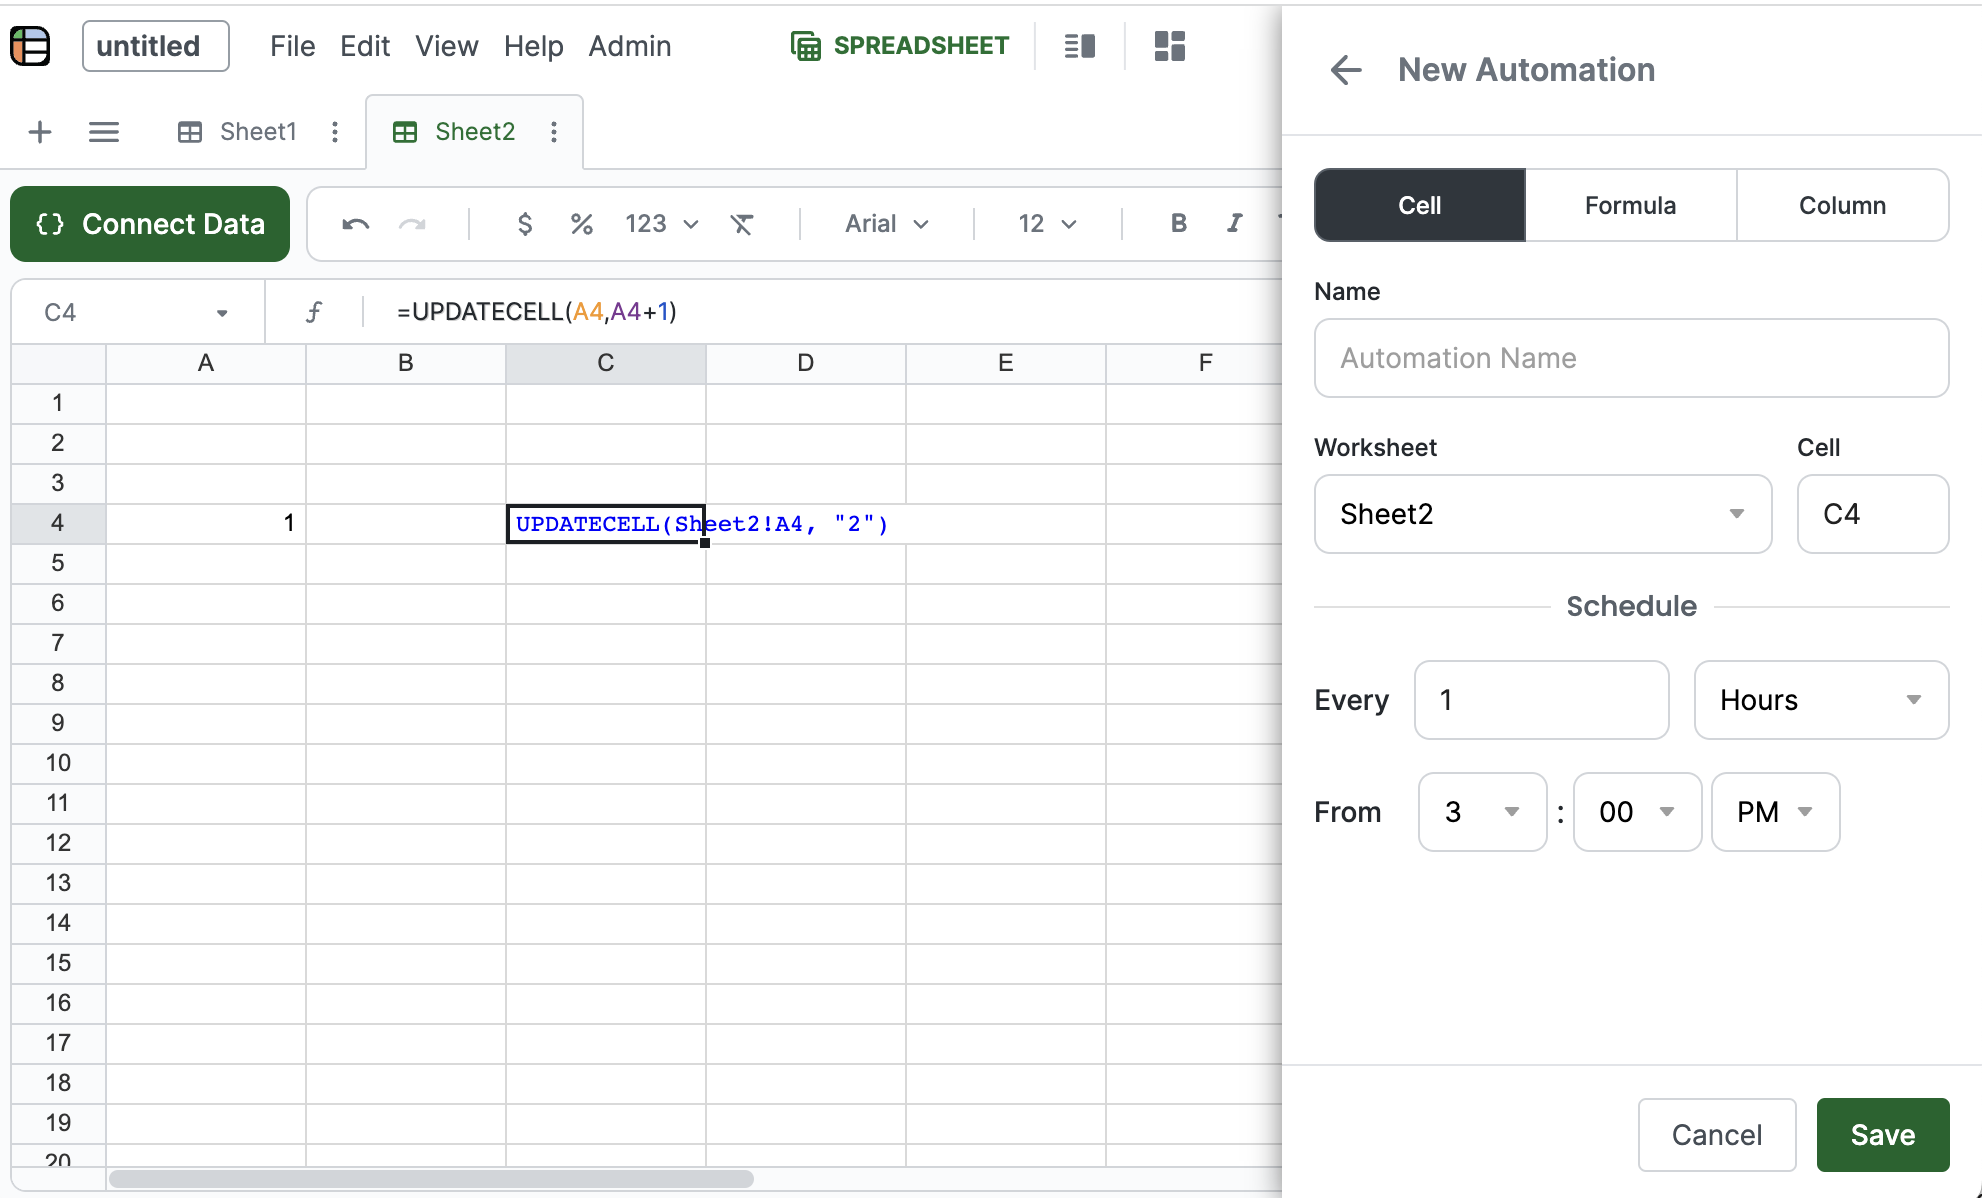The height and width of the screenshot is (1198, 1982).
Task: Toggle bold text formatting
Action: [x=1178, y=224]
